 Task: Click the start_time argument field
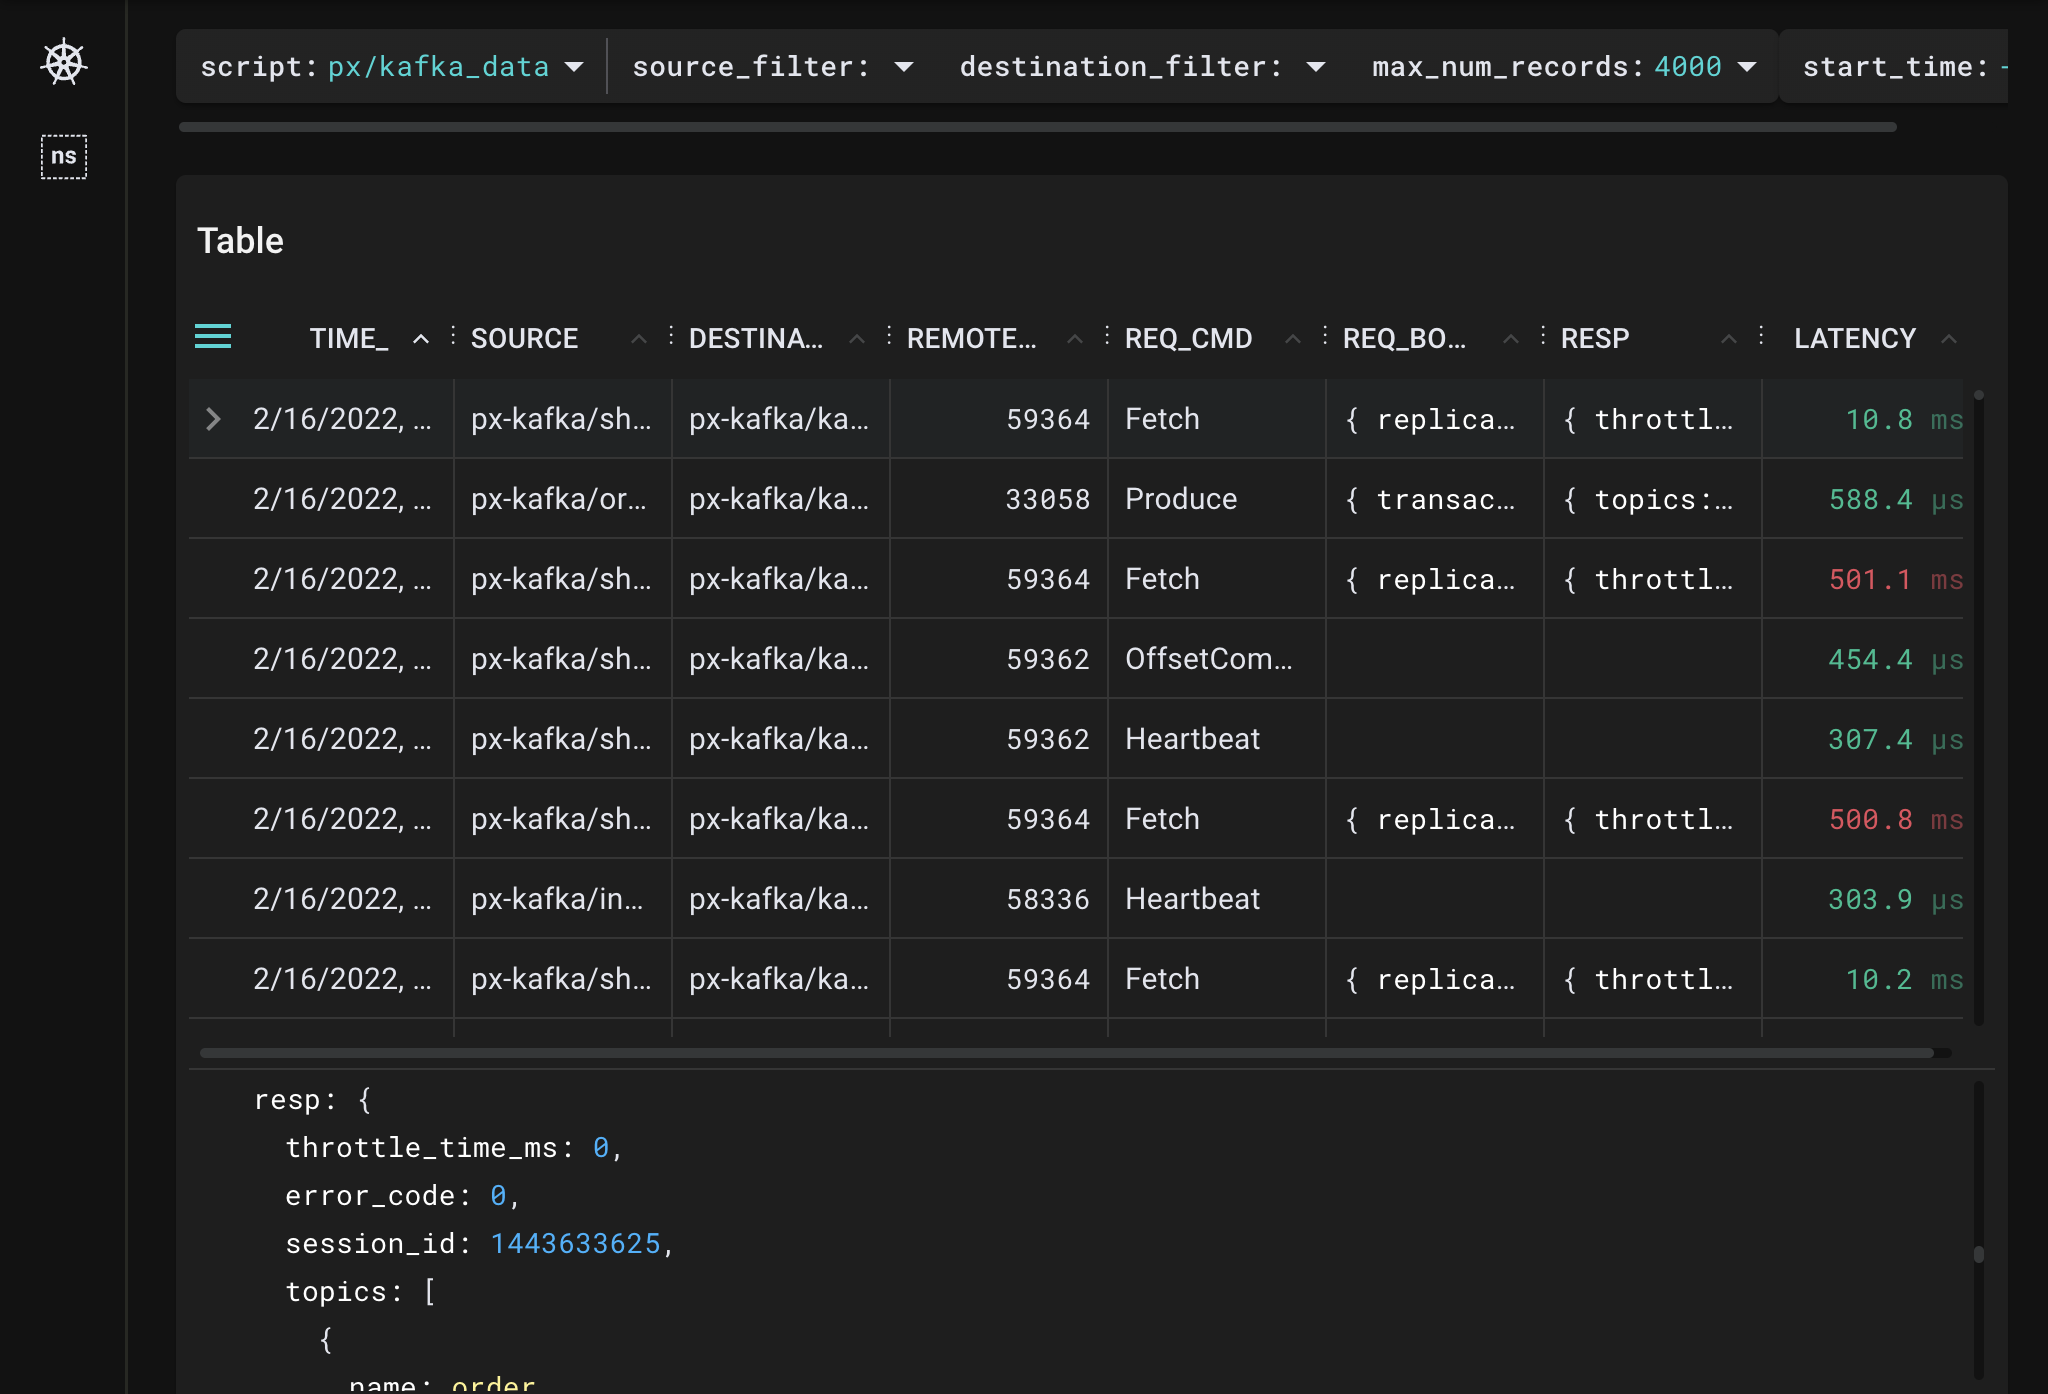[x=1895, y=67]
